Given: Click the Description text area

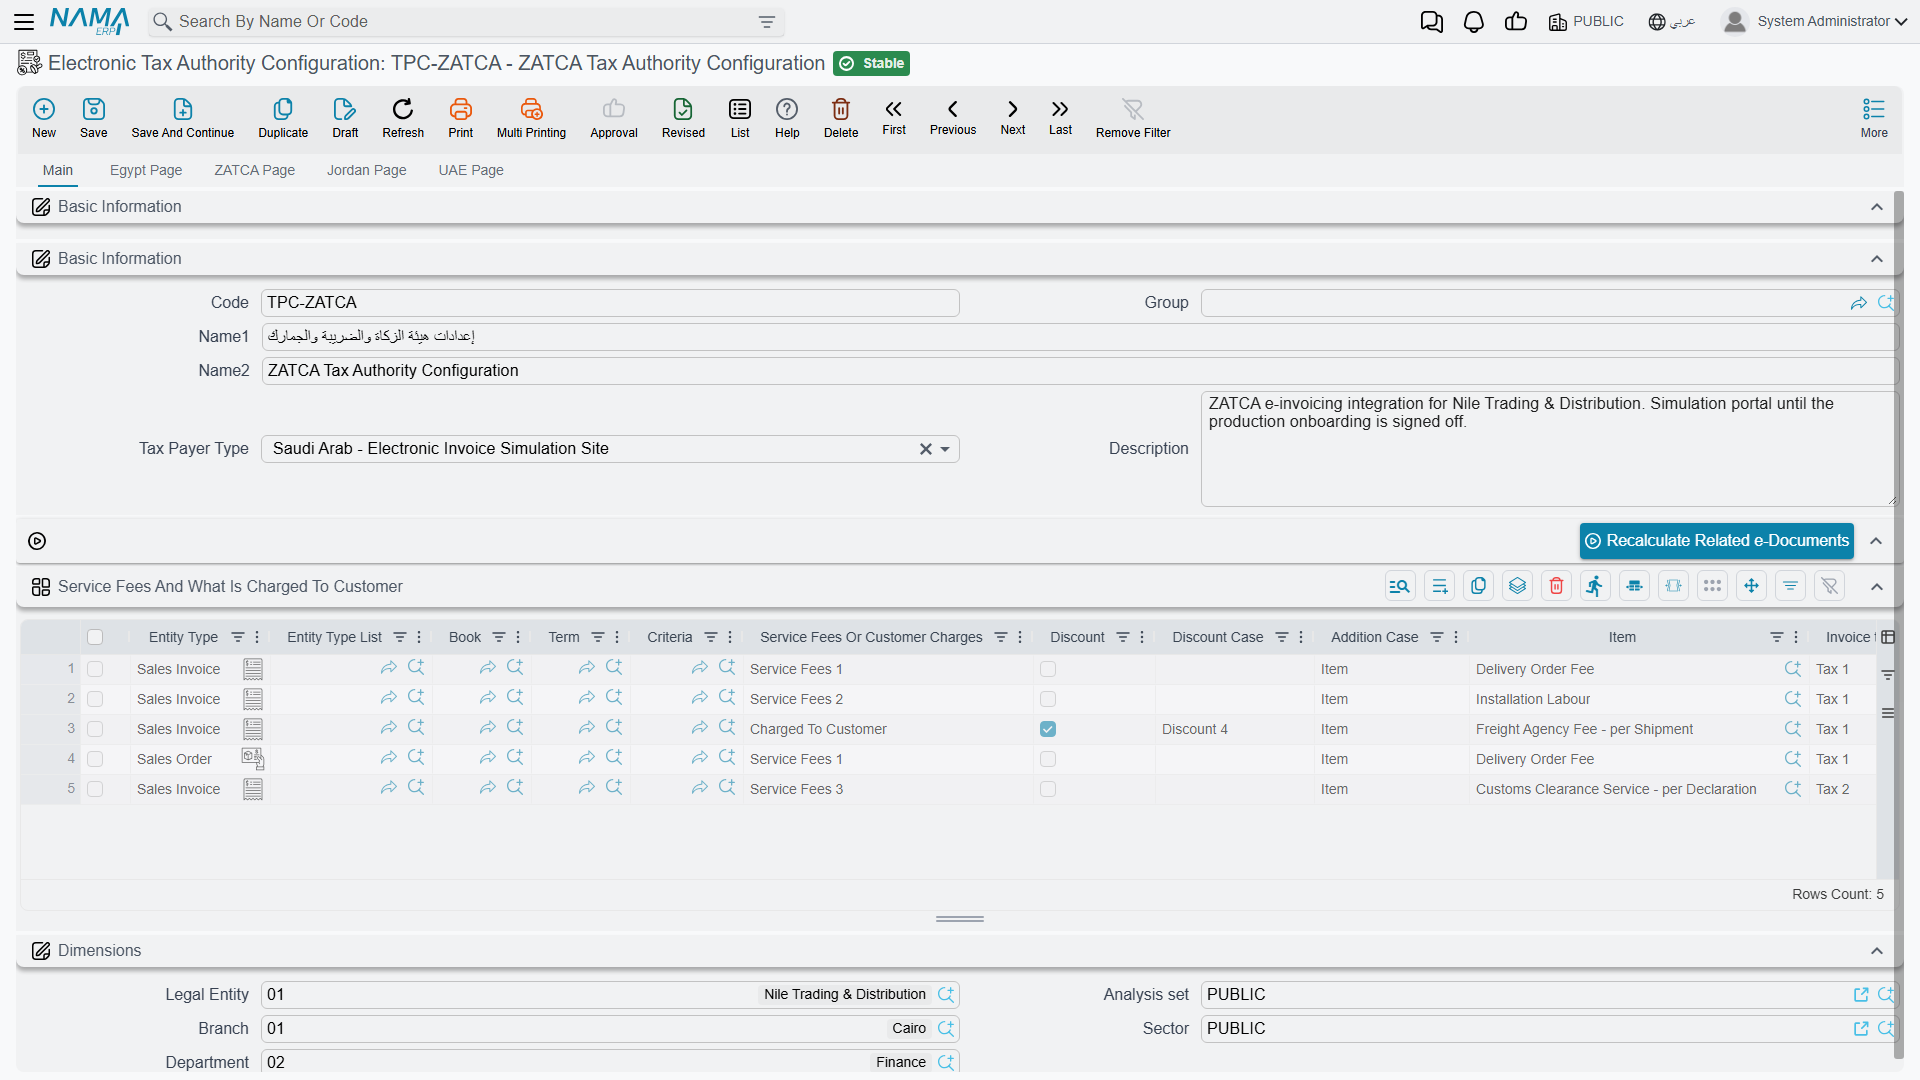Looking at the screenshot, I should point(1549,449).
